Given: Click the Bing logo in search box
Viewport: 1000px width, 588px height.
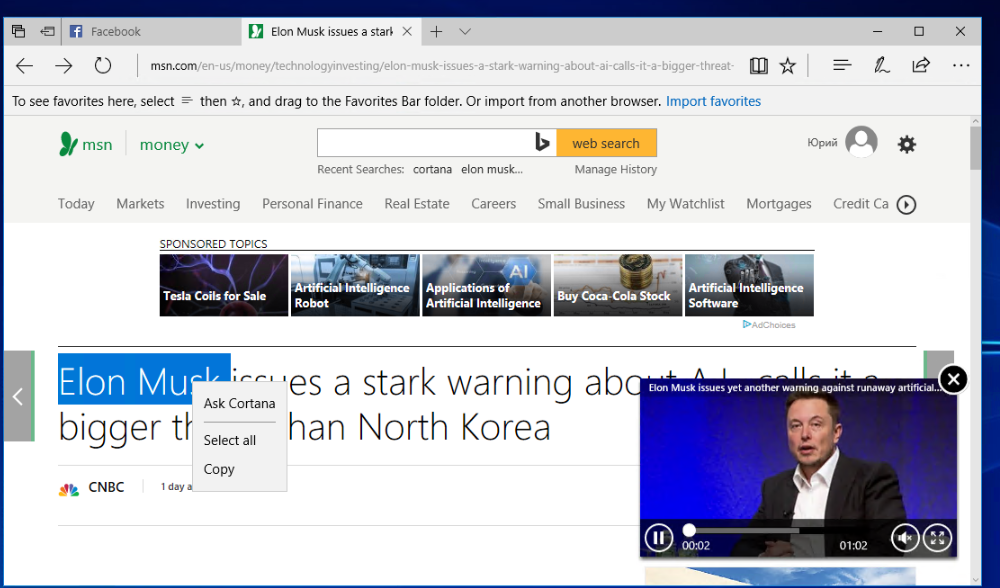Looking at the screenshot, I should 542,143.
